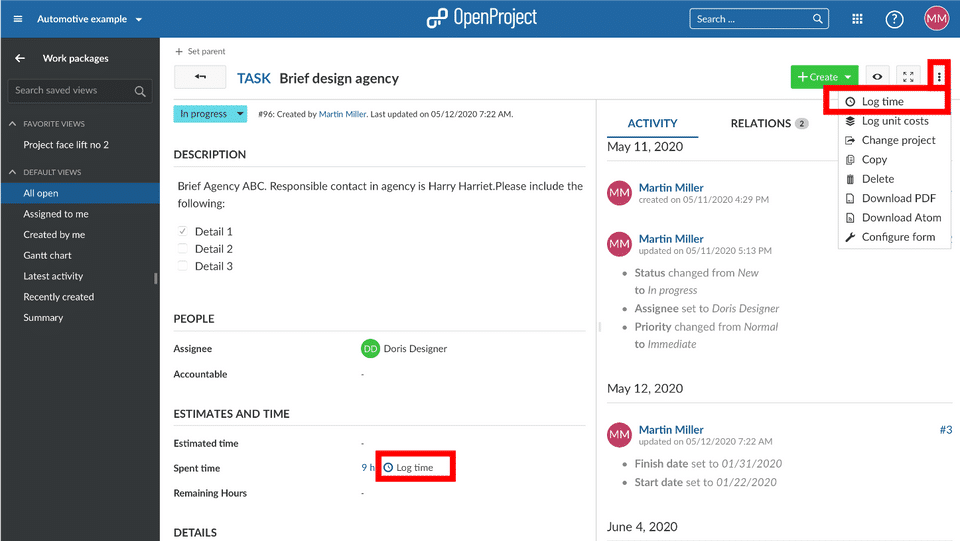Open the modules grid icon
This screenshot has width=960, height=541.
click(857, 19)
